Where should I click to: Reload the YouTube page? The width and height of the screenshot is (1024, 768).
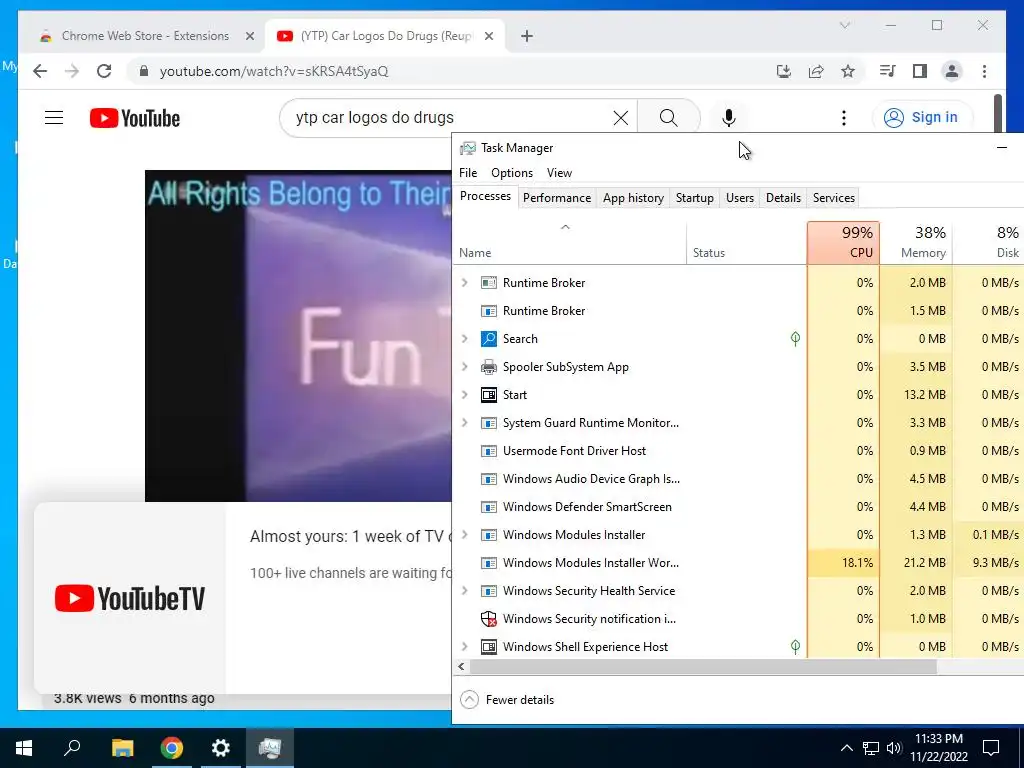point(104,71)
